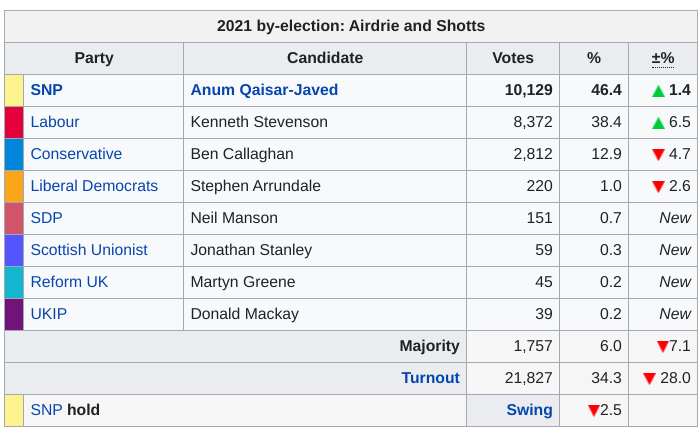The image size is (700, 435).
Task: Click the red decrease arrow beside 28.0
Action: tap(649, 379)
